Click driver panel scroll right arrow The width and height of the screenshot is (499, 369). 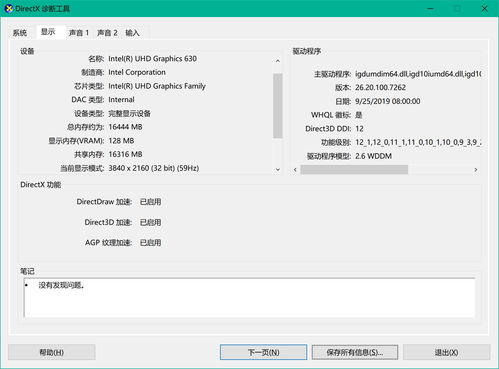pyautogui.click(x=476, y=170)
